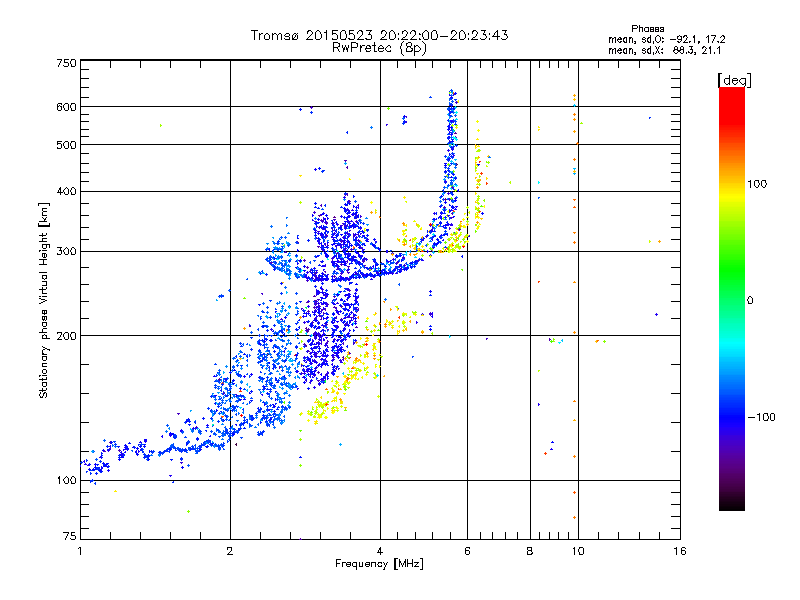
Task: Click the orange point column at 10 MHz
Action: click(574, 306)
